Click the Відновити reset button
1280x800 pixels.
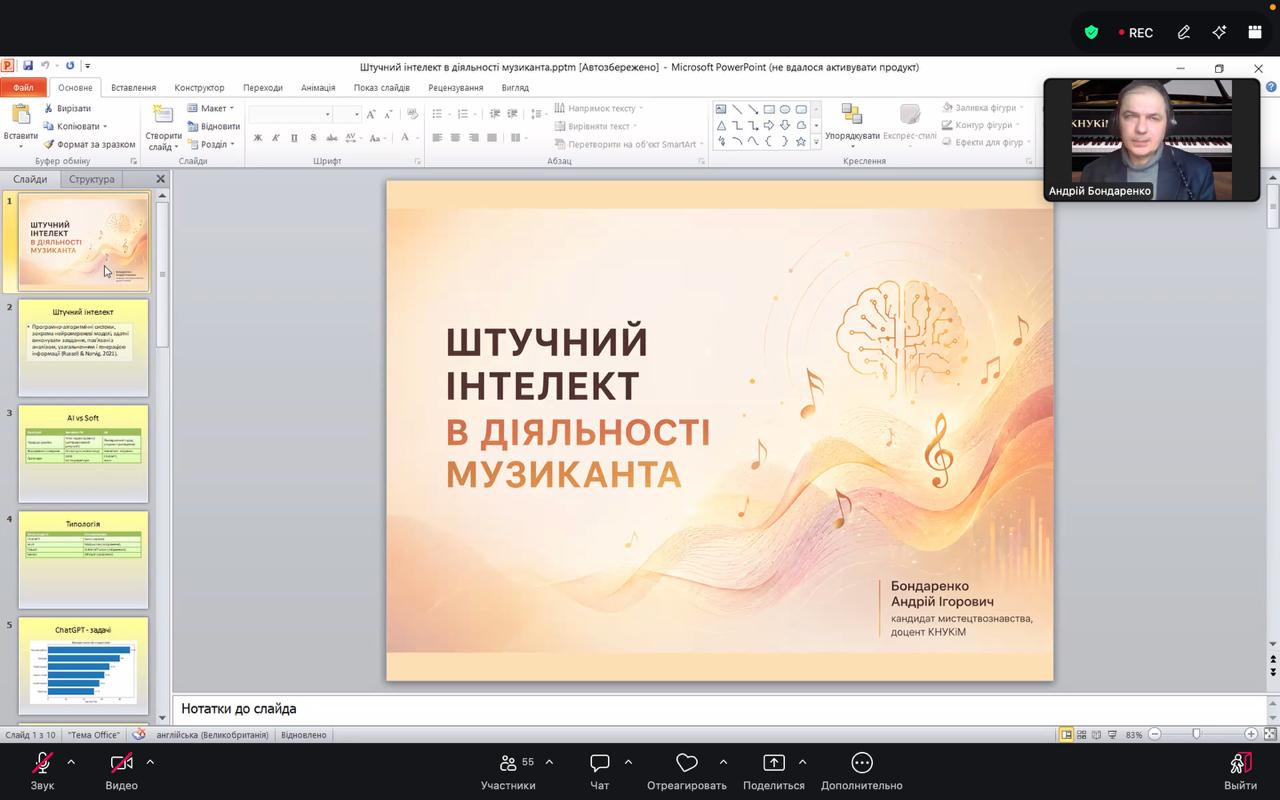click(213, 126)
